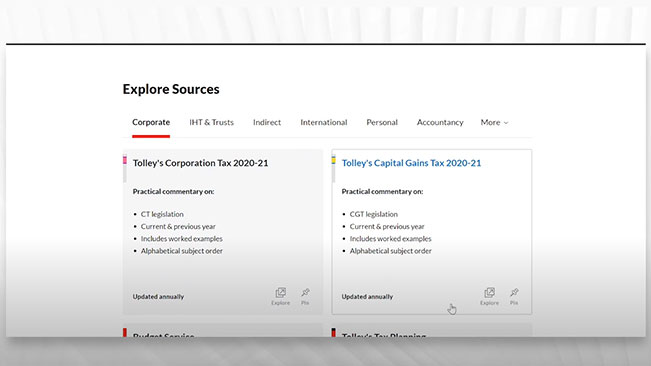
Task: Switch to the Personal tab
Action: click(382, 122)
